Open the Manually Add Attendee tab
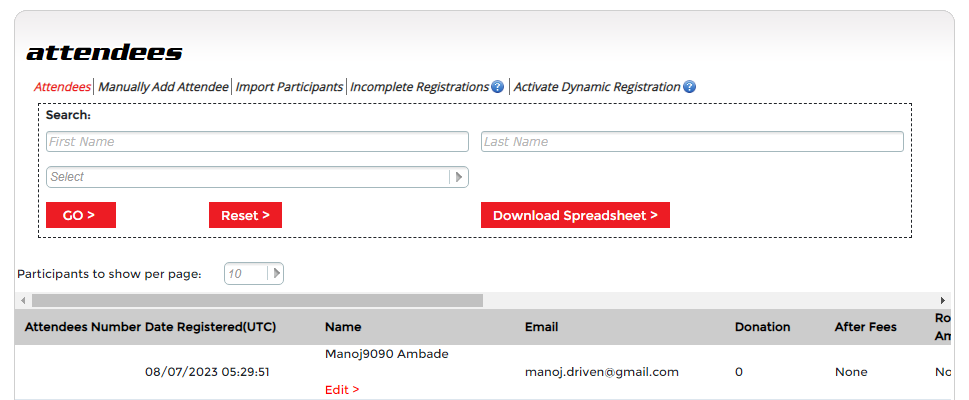Screen dimensions: 969x400 pos(163,87)
